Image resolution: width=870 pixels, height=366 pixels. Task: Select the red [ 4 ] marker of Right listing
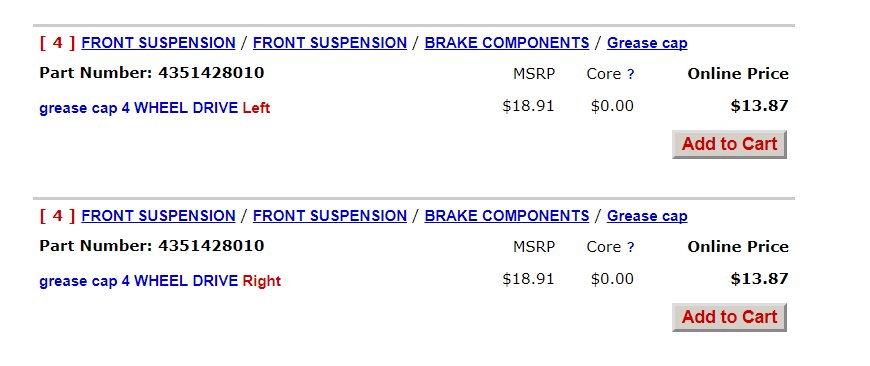tap(57, 216)
